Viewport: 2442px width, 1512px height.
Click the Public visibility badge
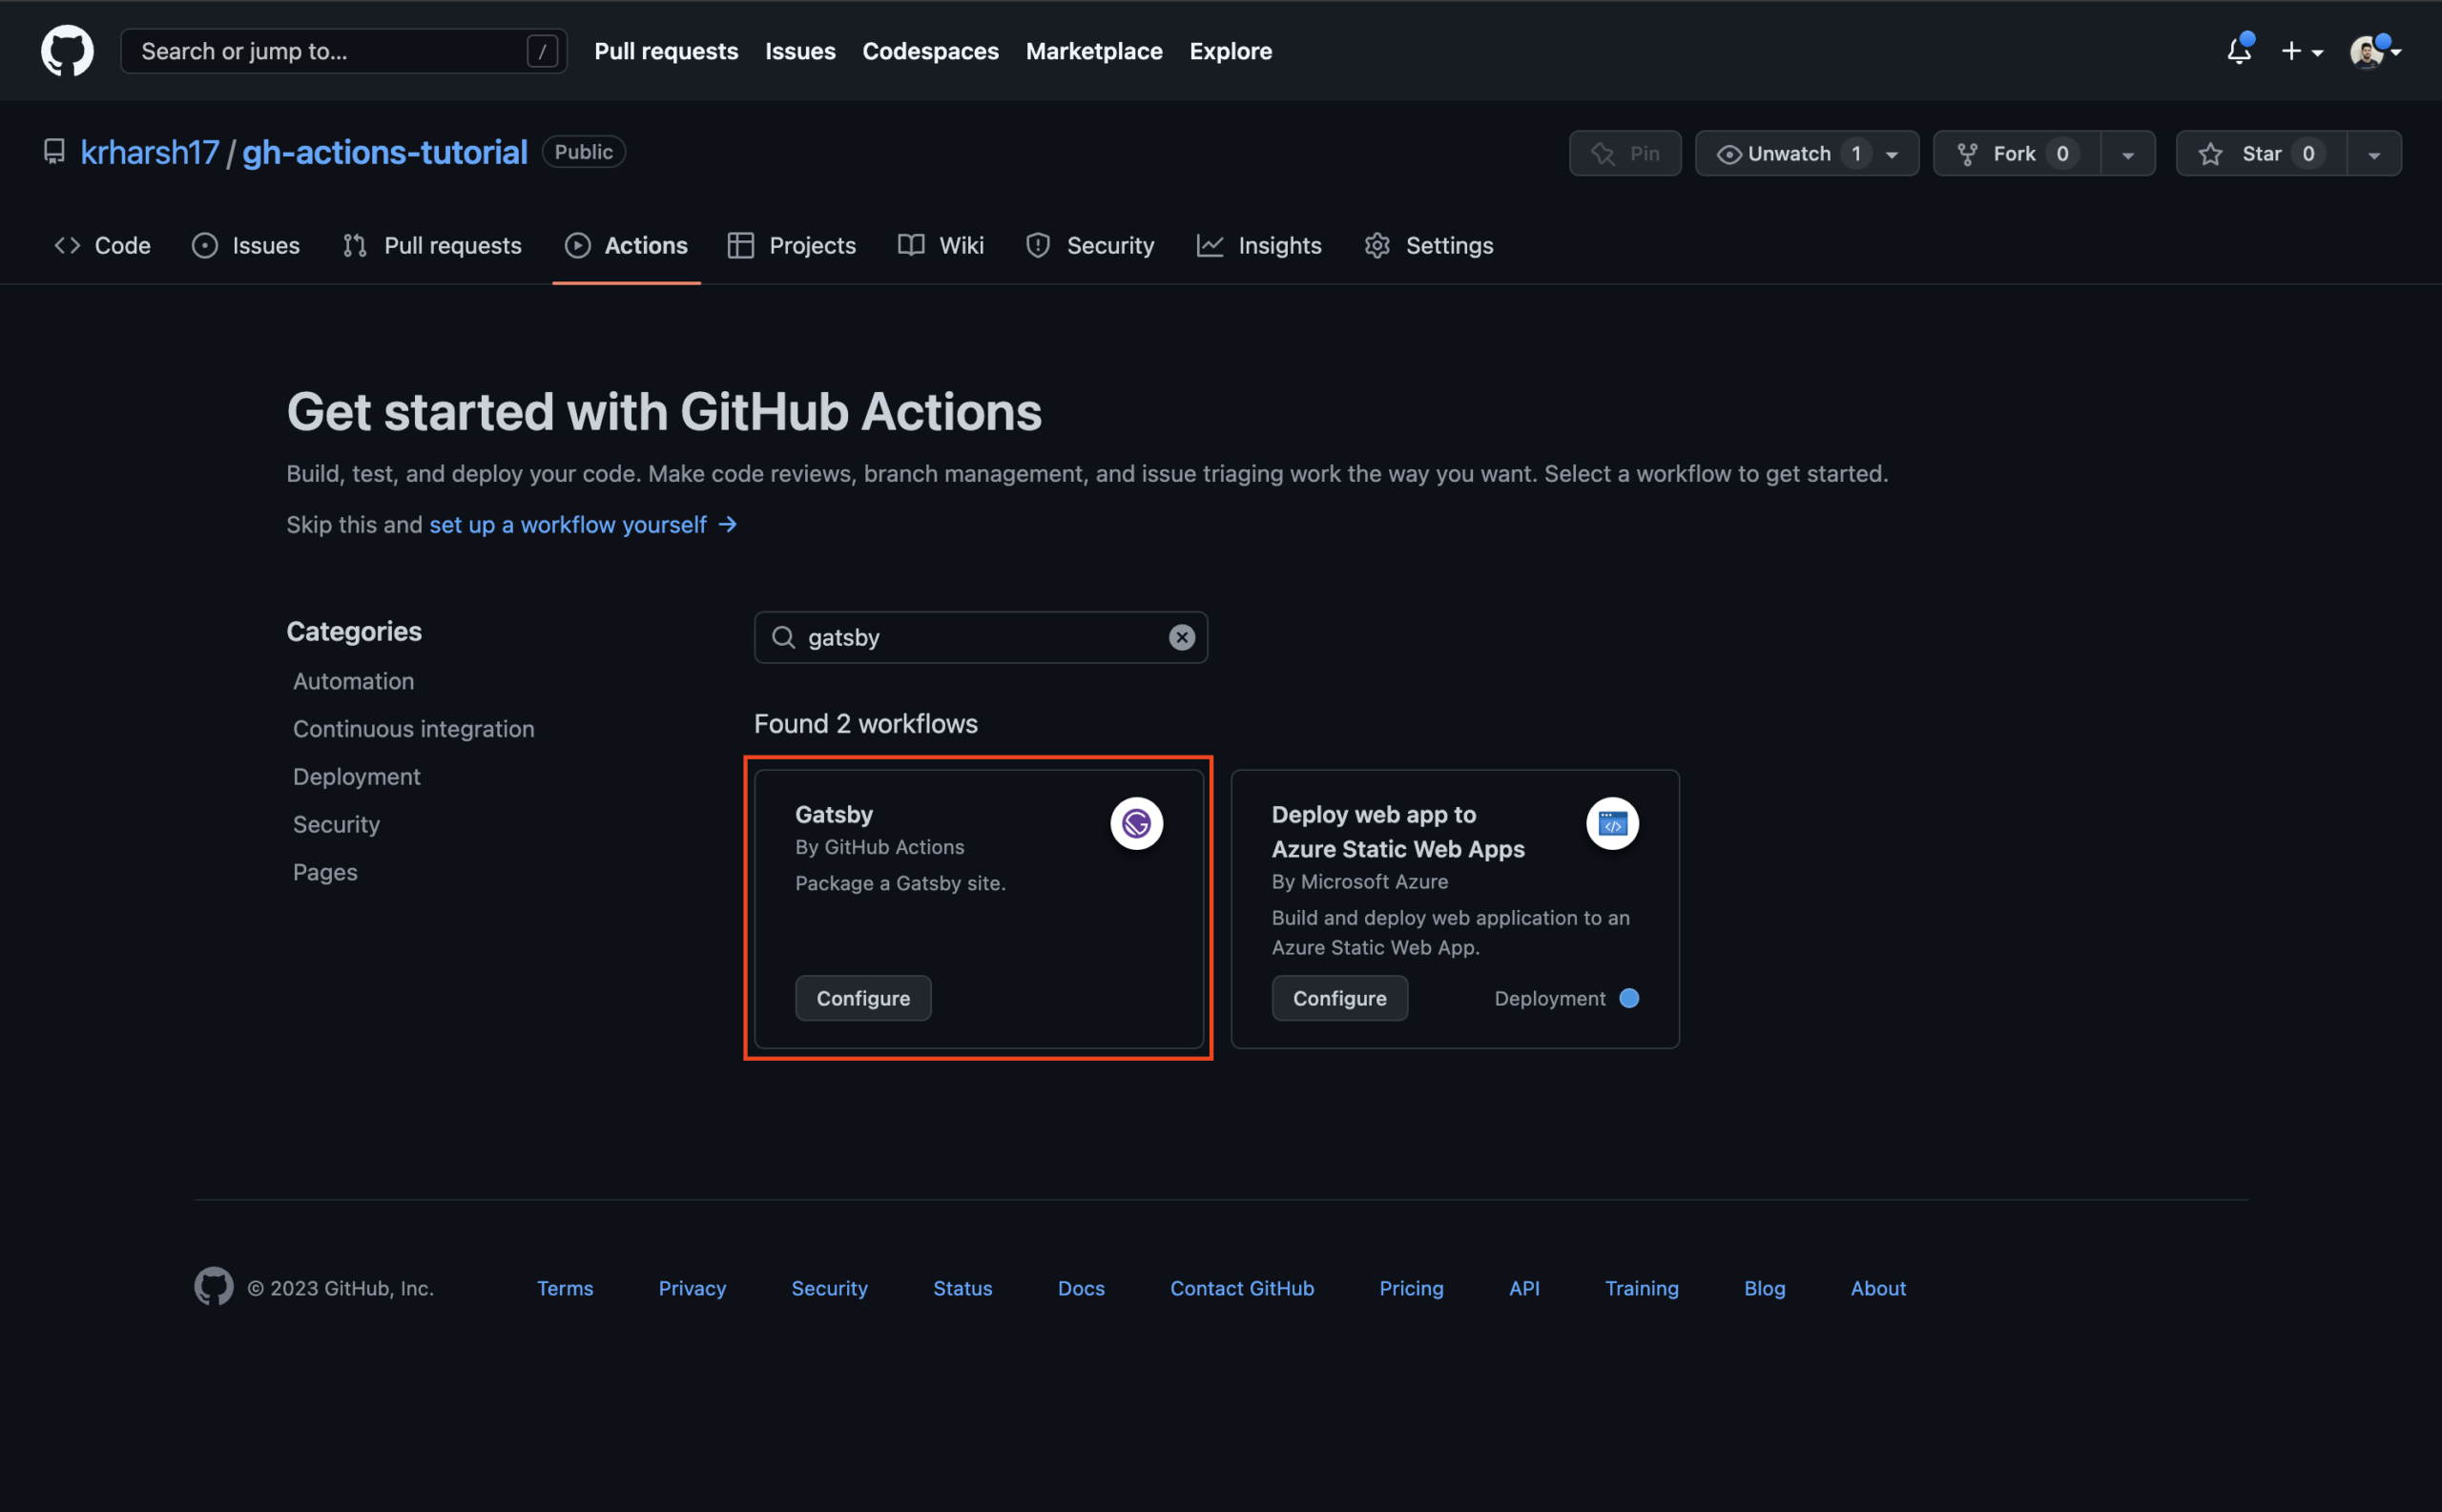tap(583, 152)
